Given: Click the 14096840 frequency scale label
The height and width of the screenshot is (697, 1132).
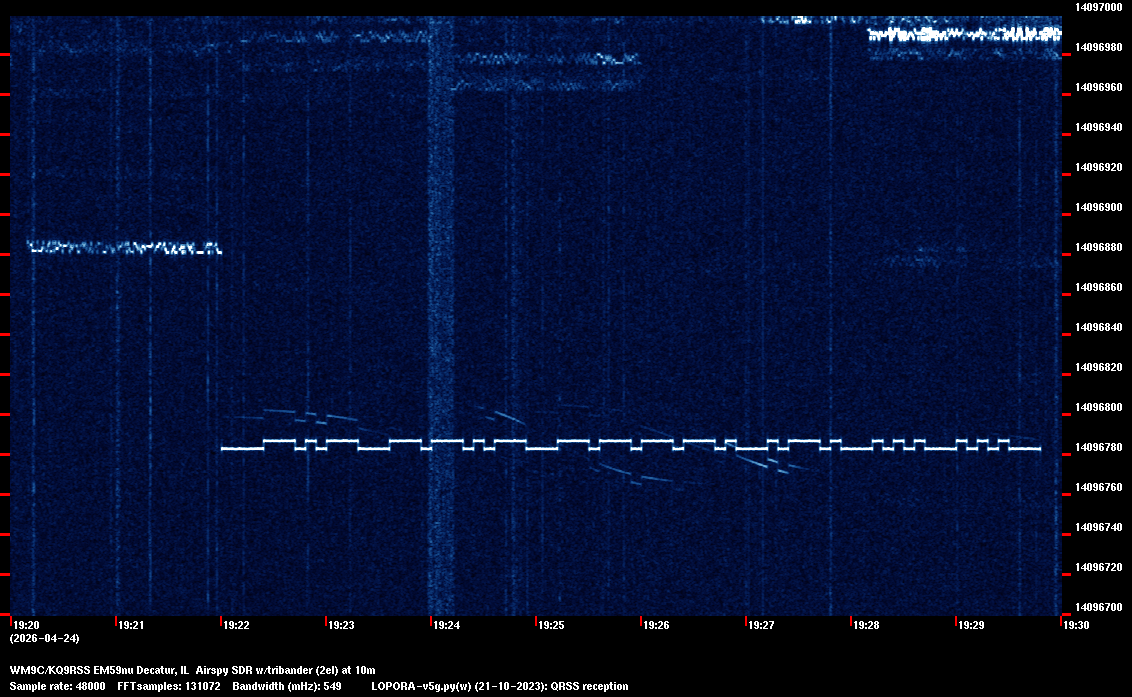Looking at the screenshot, I should tap(1099, 327).
